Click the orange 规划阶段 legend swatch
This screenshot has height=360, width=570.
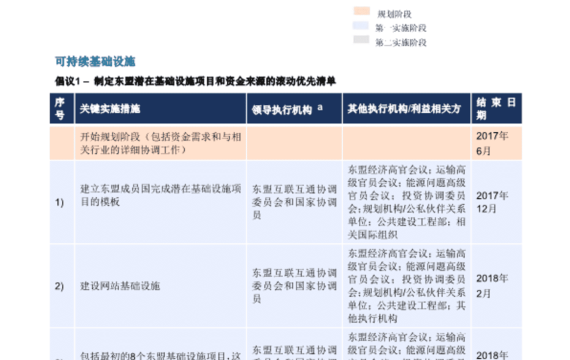click(362, 11)
